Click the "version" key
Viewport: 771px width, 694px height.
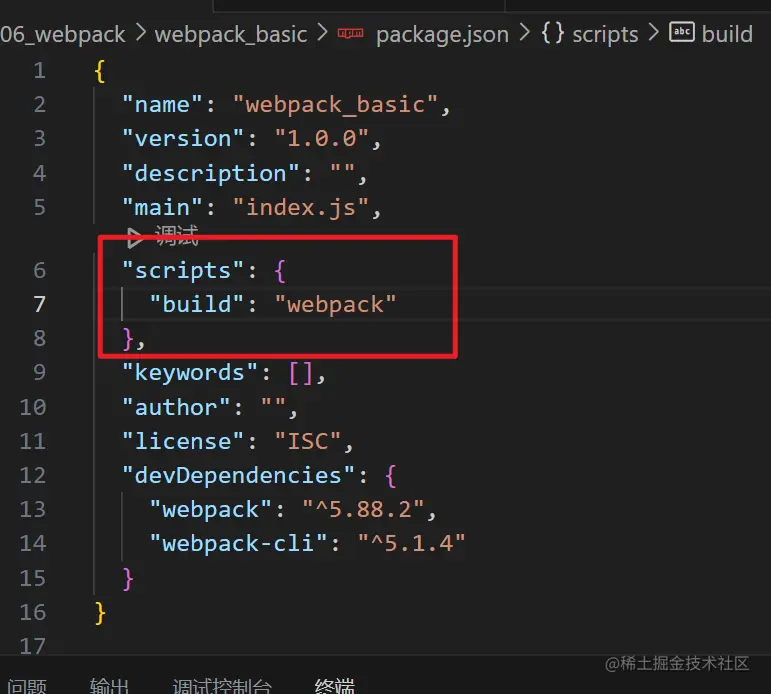[182, 139]
